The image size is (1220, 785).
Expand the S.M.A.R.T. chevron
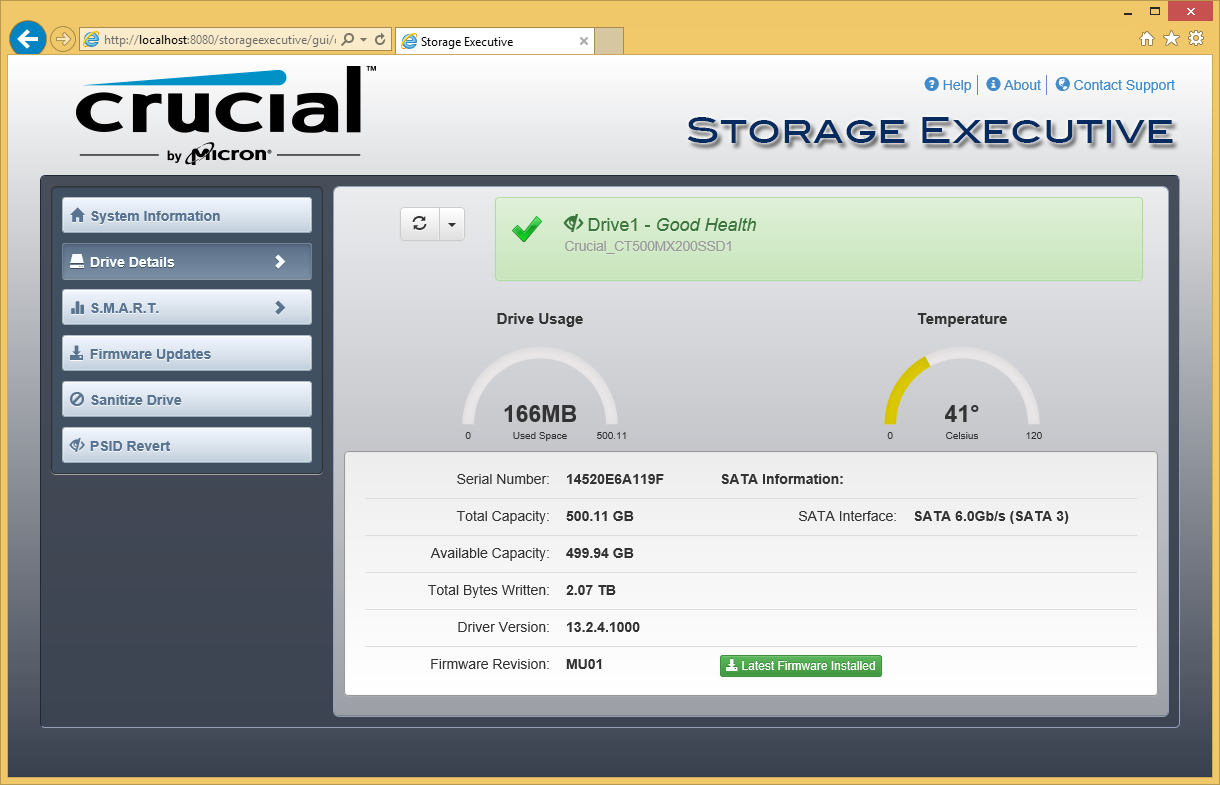point(280,307)
